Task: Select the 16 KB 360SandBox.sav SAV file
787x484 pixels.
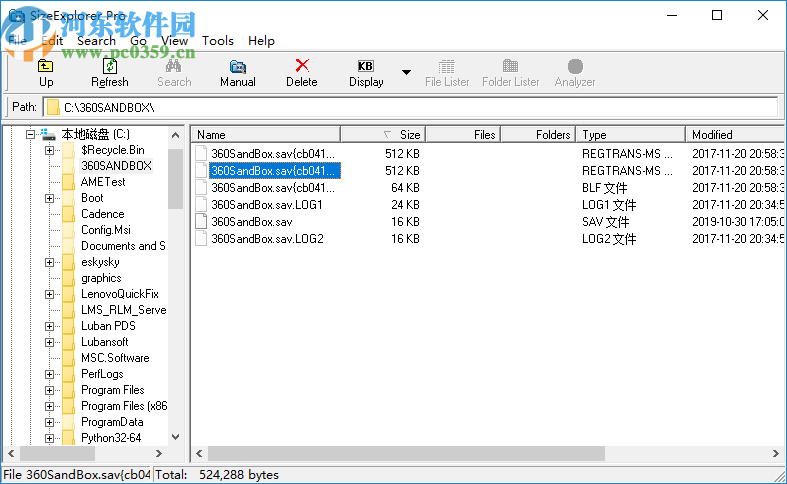Action: [x=251, y=222]
